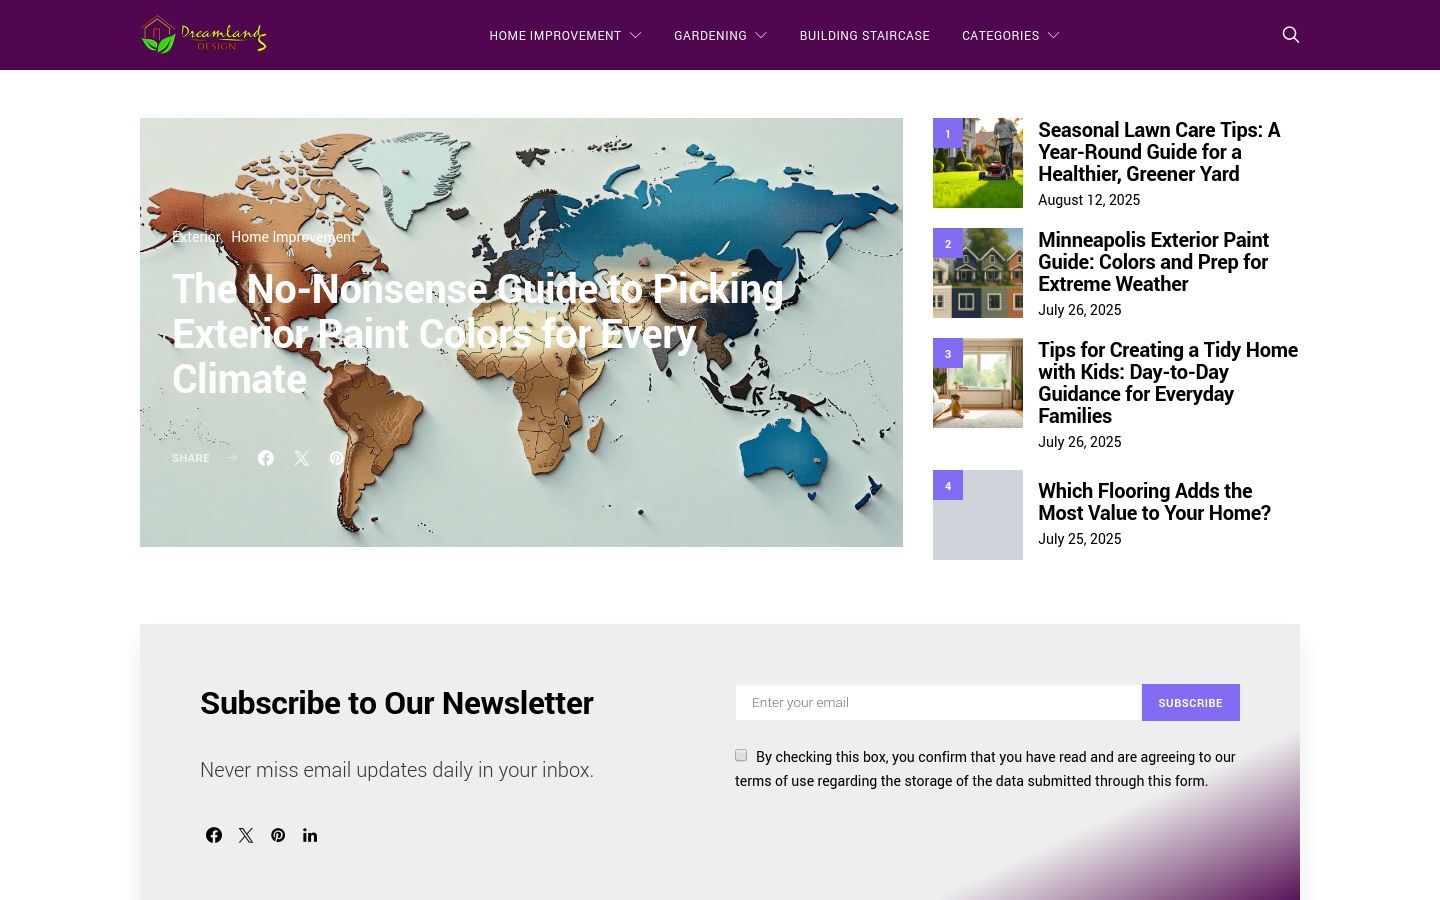Viewport: 1440px width, 900px height.
Task: Focus the Enter your email field
Action: tap(938, 703)
